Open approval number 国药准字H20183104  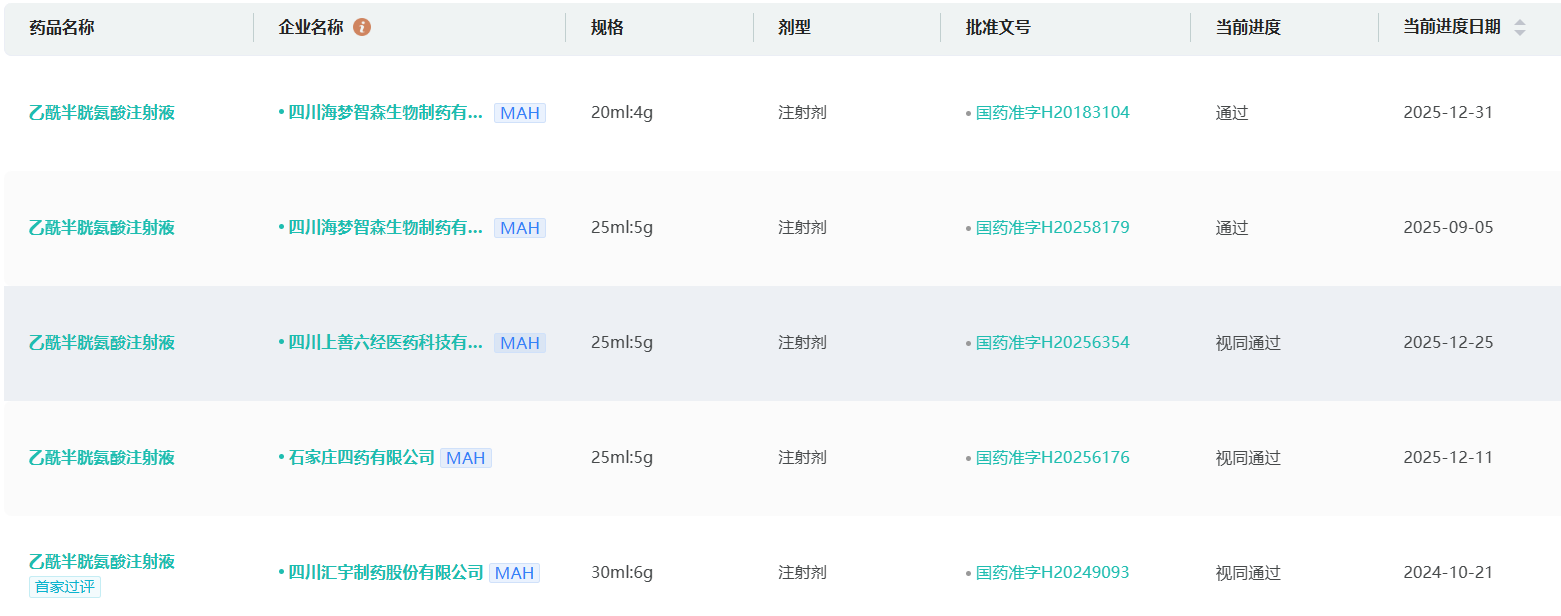(x=1052, y=113)
